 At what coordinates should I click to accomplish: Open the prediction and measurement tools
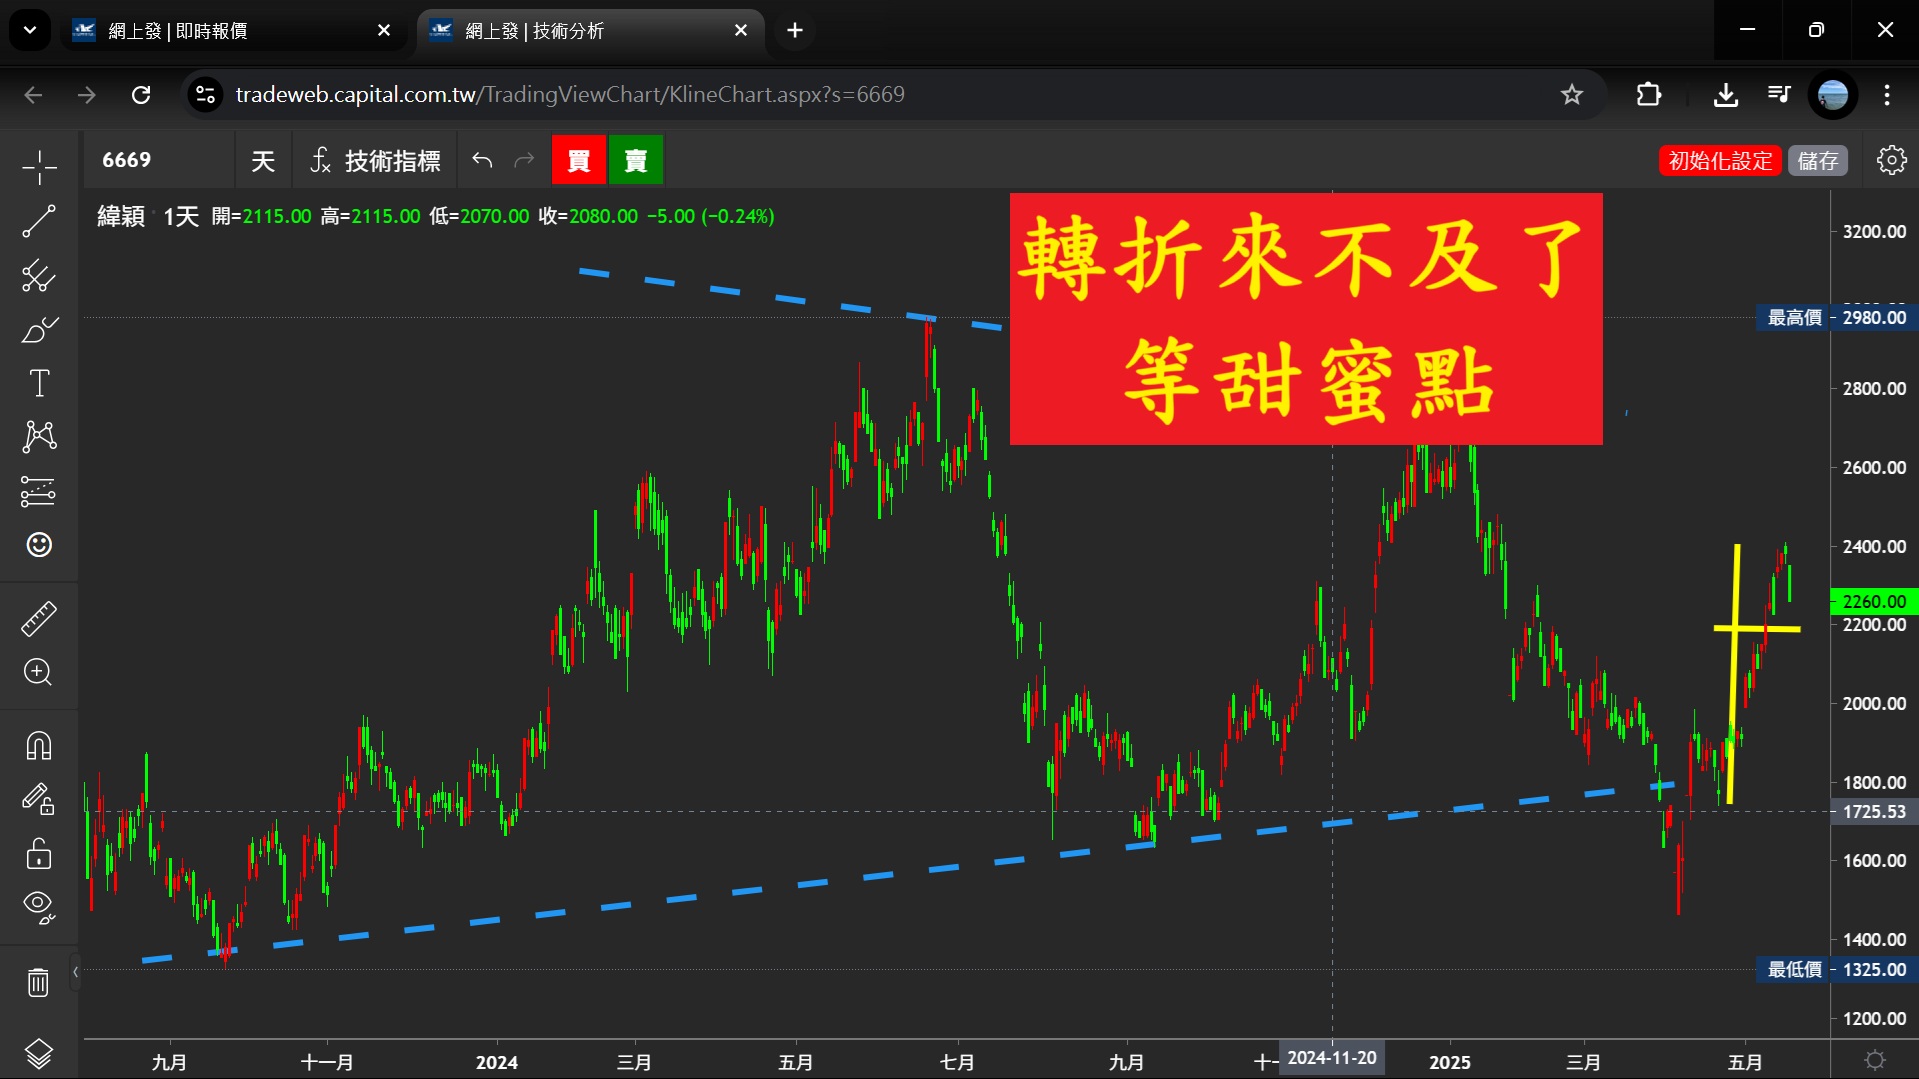click(x=39, y=491)
